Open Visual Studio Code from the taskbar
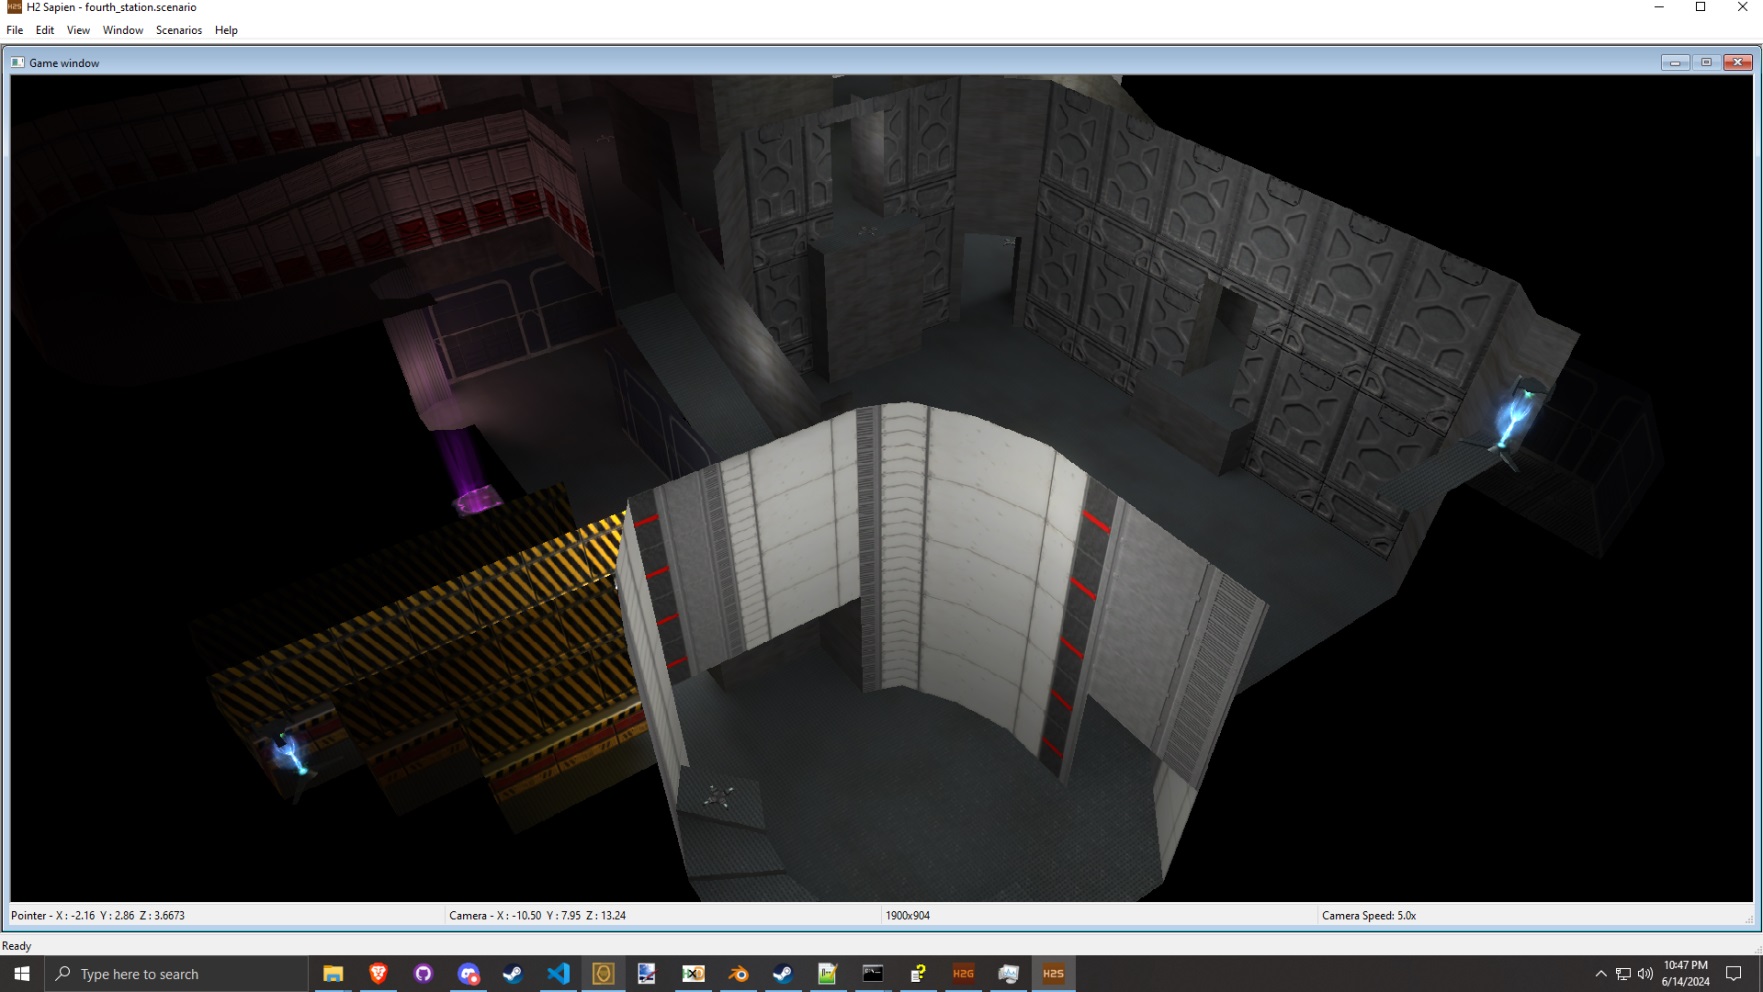The width and height of the screenshot is (1763, 992). click(x=558, y=974)
